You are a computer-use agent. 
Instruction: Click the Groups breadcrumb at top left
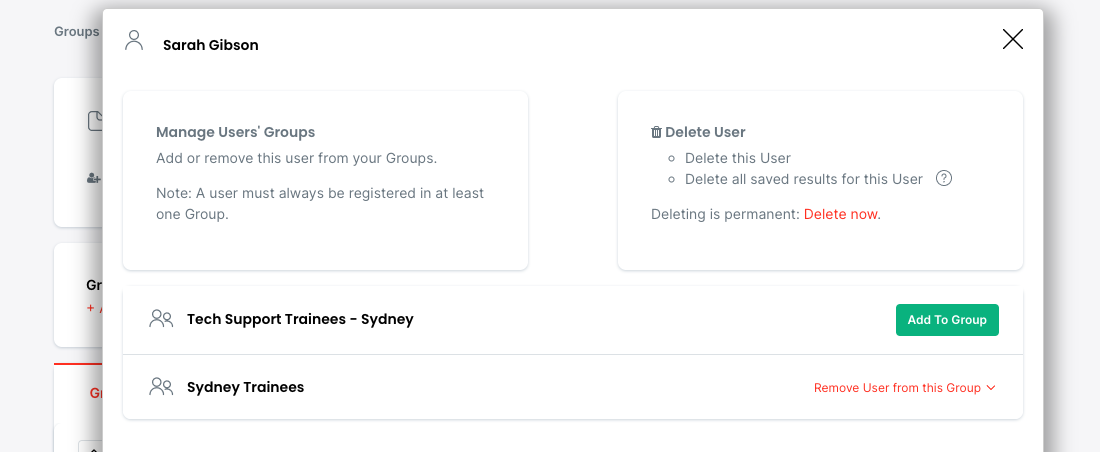click(76, 31)
